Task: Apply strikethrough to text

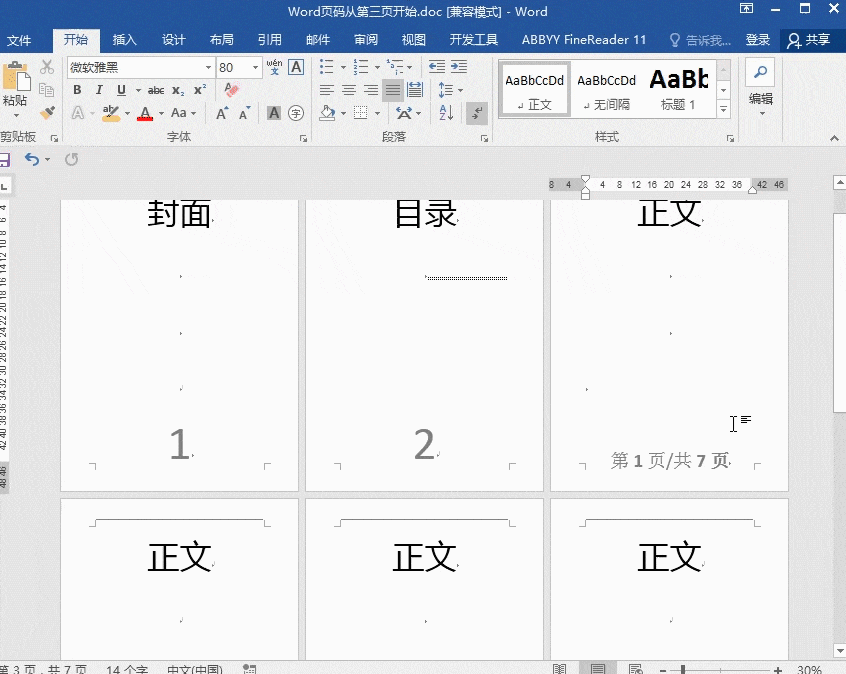Action: coord(155,89)
